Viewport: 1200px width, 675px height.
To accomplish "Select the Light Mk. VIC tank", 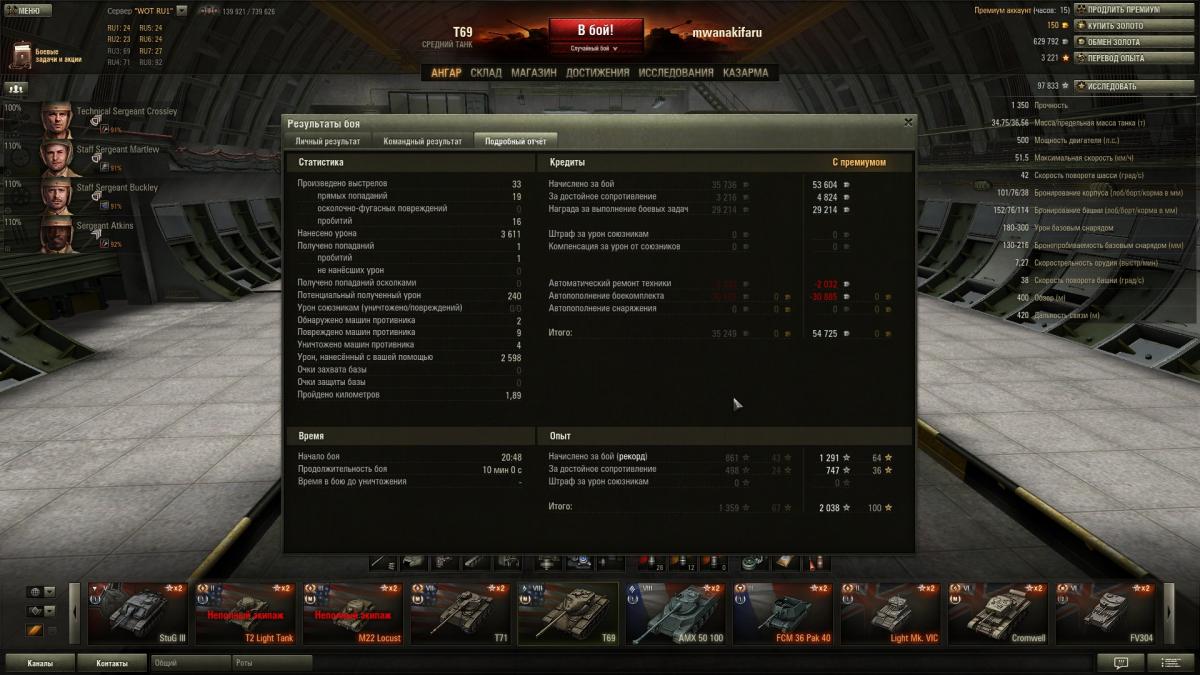I will (x=890, y=614).
